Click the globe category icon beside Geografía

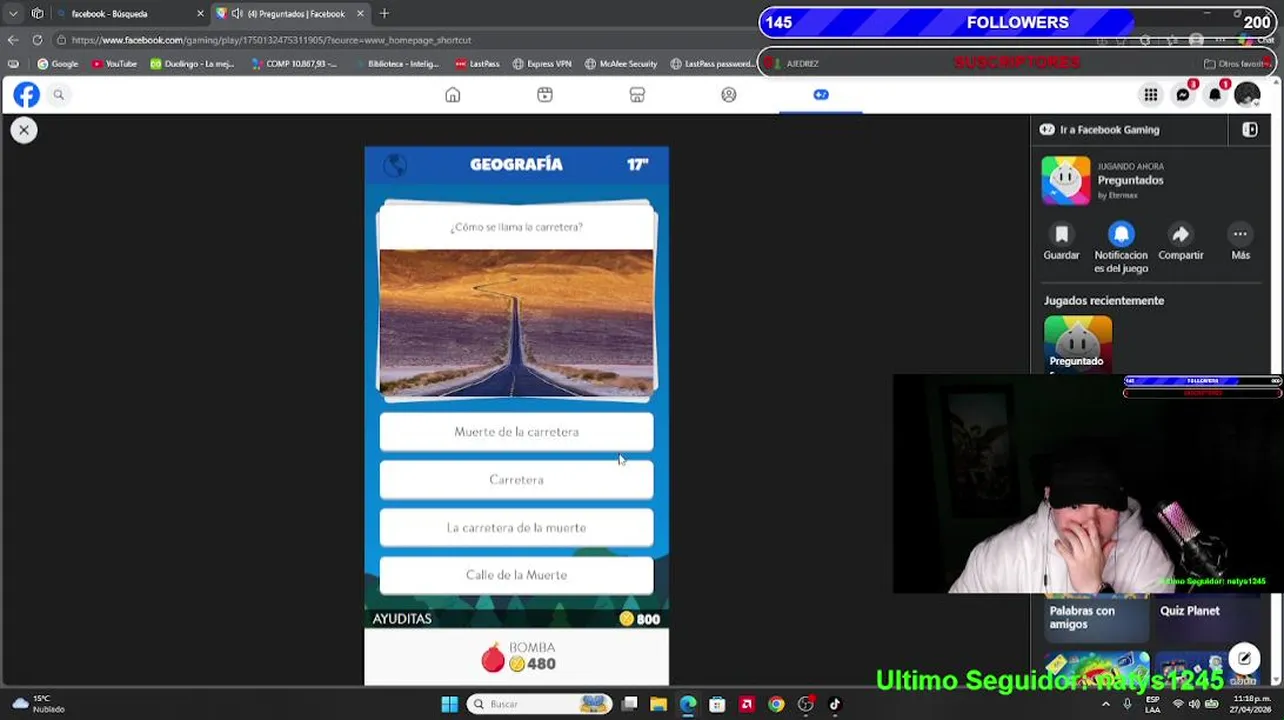395,165
